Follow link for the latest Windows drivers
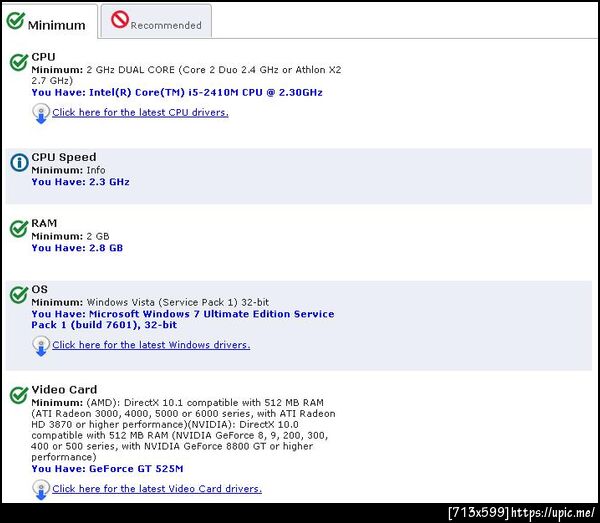Screen dimensions: 600x523 click(151, 345)
